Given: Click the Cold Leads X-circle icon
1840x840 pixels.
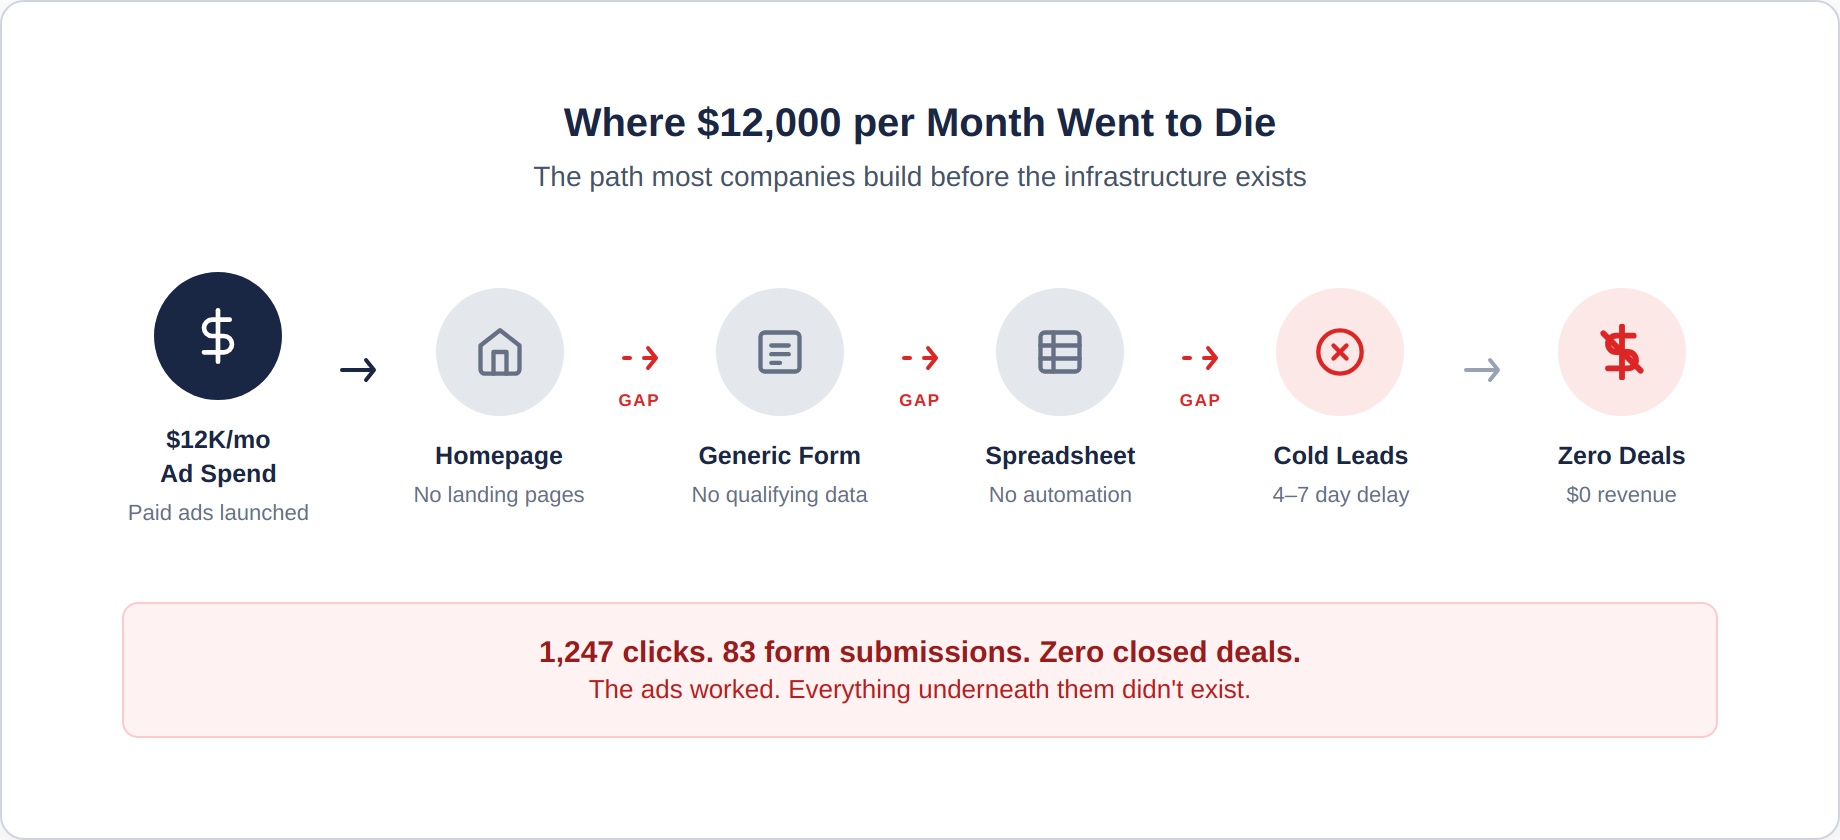Looking at the screenshot, I should pos(1340,352).
